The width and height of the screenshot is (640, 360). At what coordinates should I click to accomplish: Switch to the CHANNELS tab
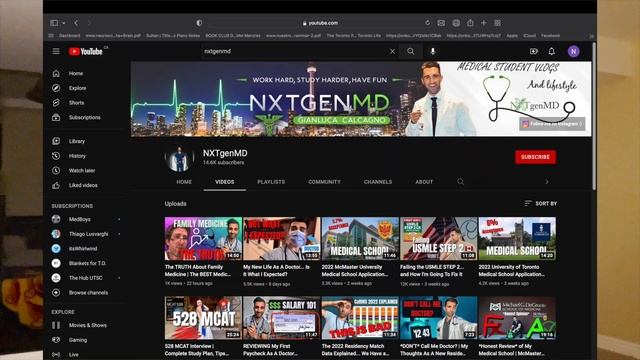tap(378, 182)
